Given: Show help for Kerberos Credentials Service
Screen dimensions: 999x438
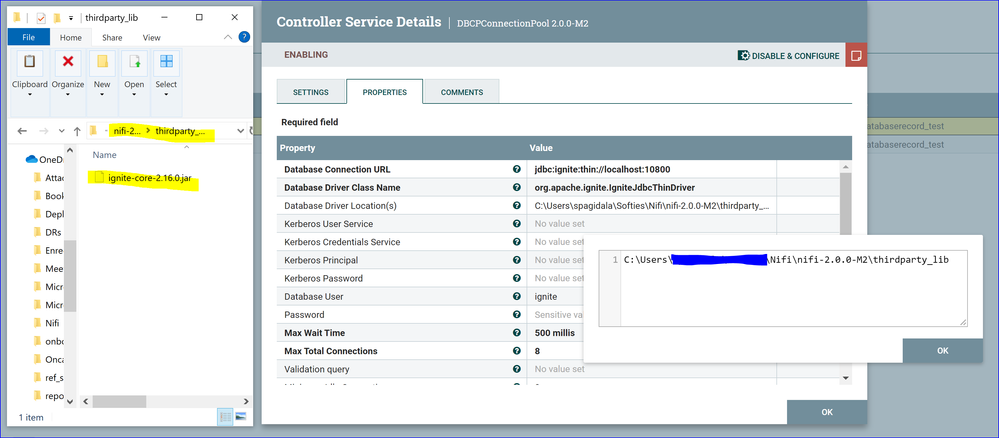Looking at the screenshot, I should [x=517, y=242].
